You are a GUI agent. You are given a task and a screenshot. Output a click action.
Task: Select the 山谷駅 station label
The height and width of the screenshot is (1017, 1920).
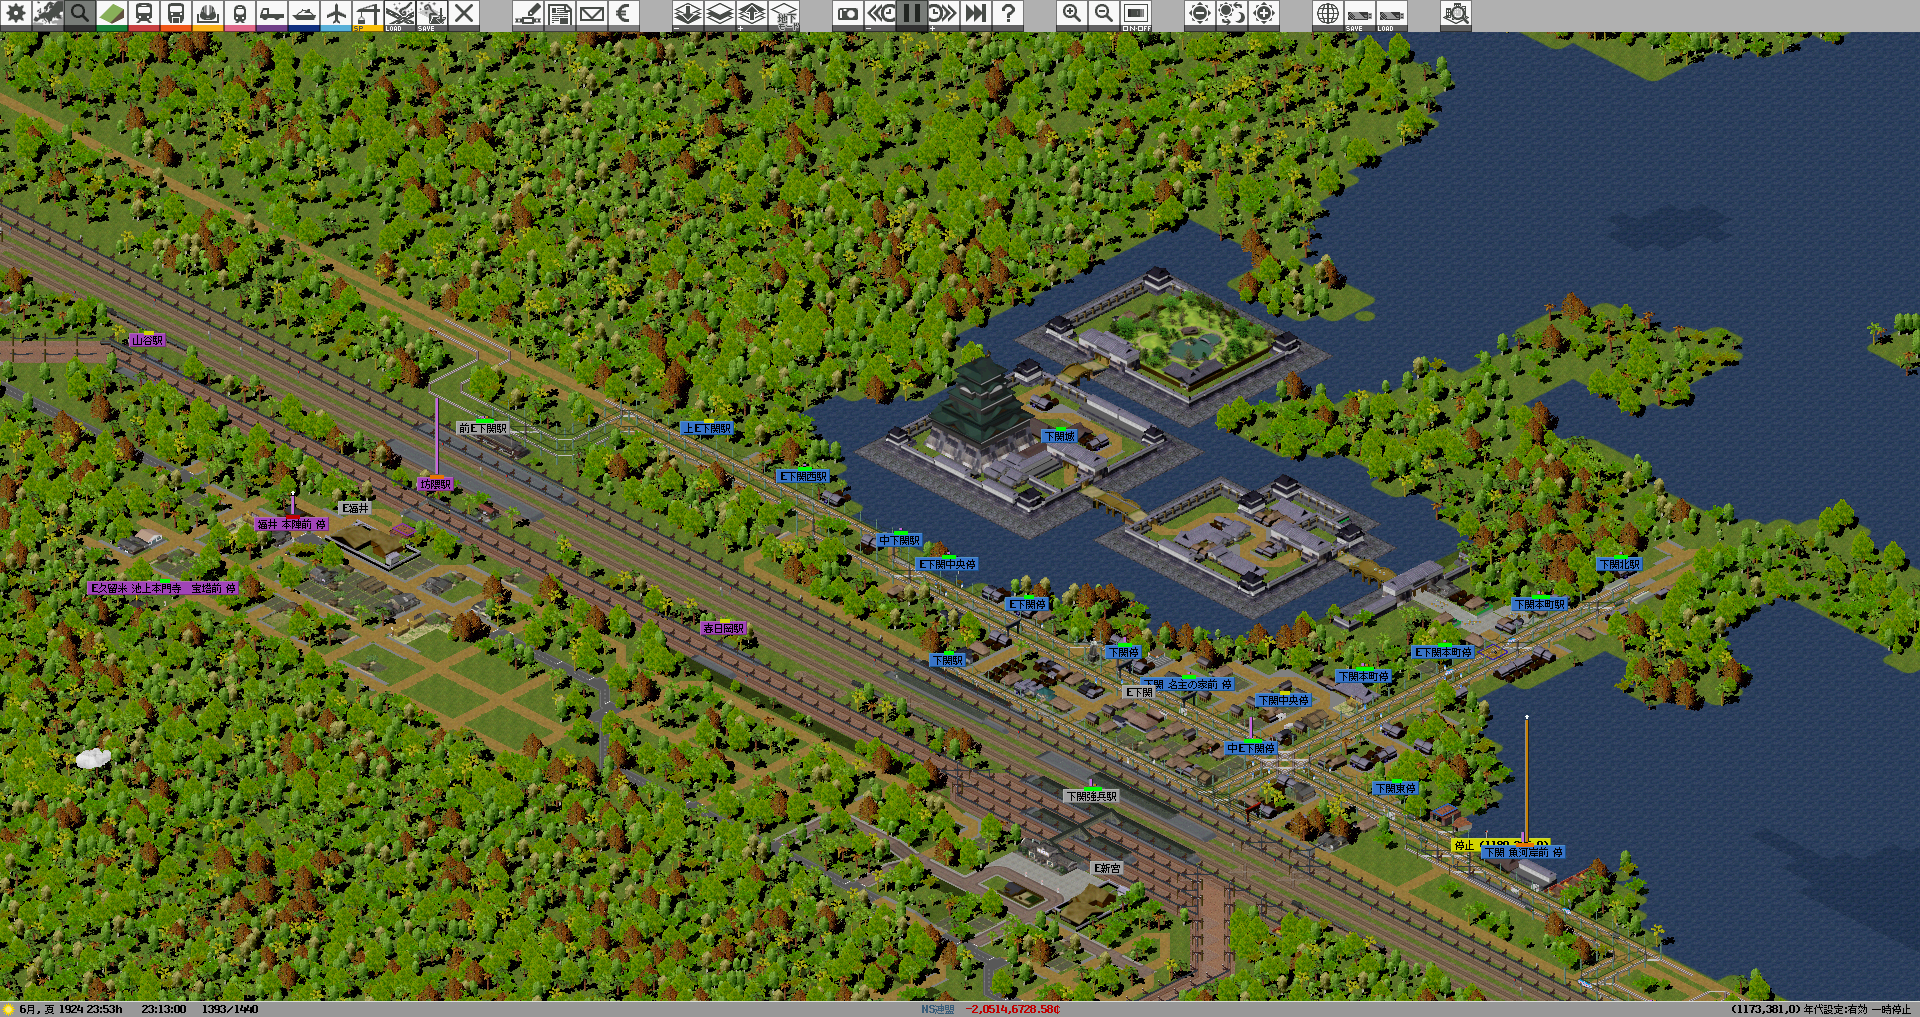tap(147, 340)
